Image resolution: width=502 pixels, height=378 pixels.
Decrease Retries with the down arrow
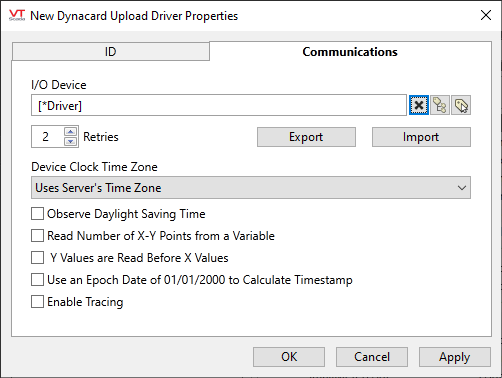coord(70,142)
